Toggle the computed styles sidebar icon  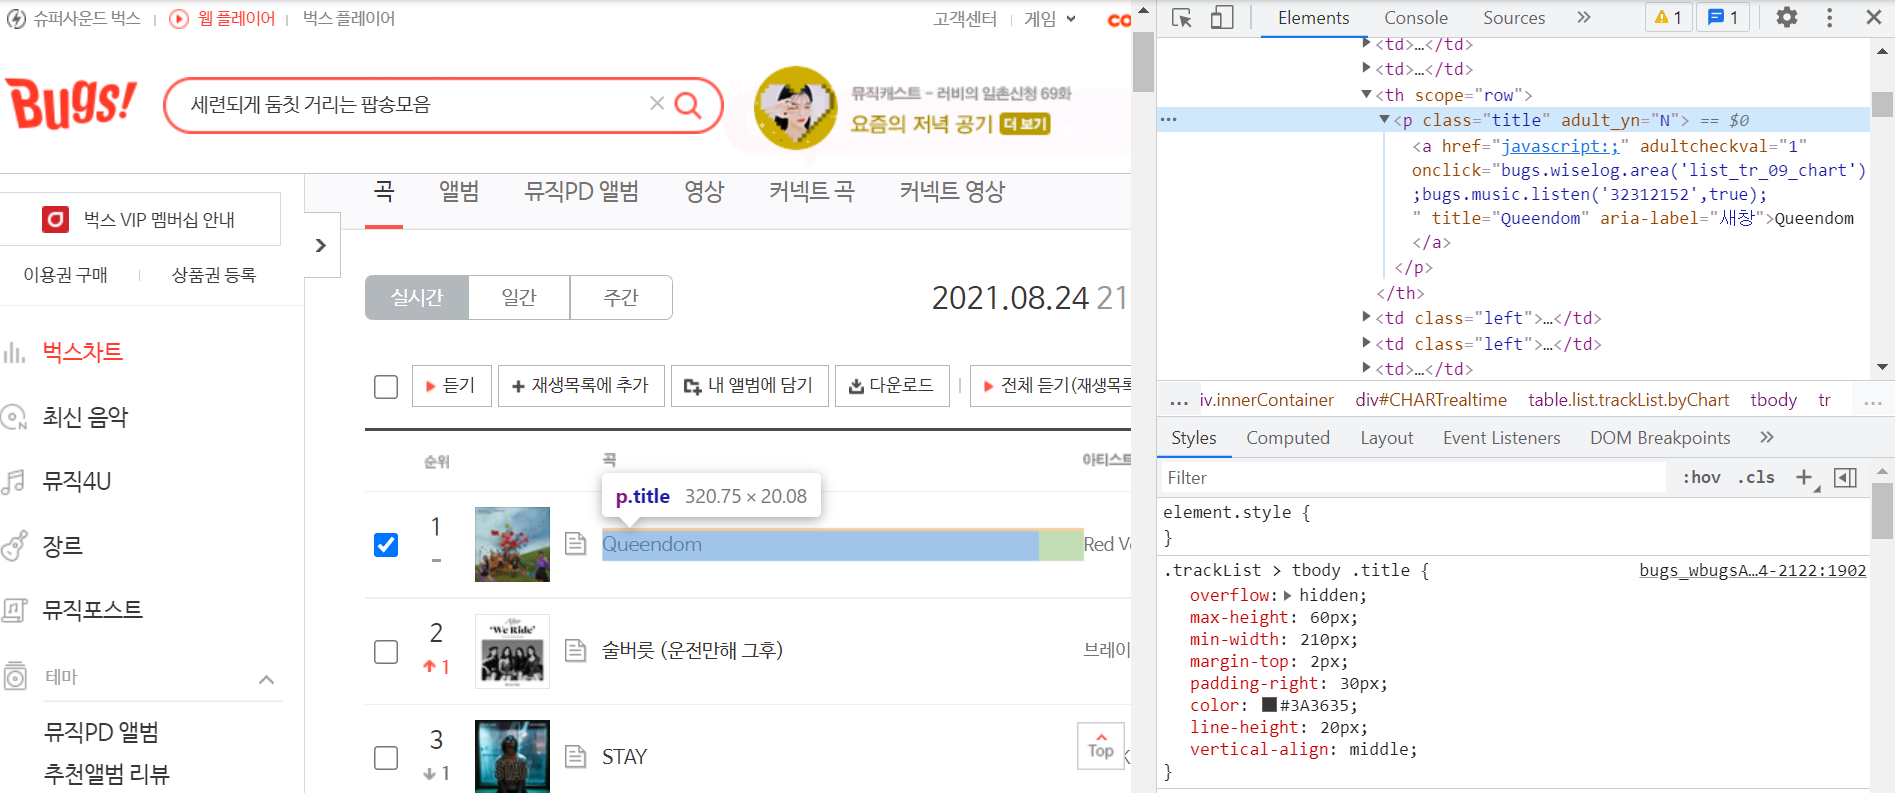click(1845, 478)
